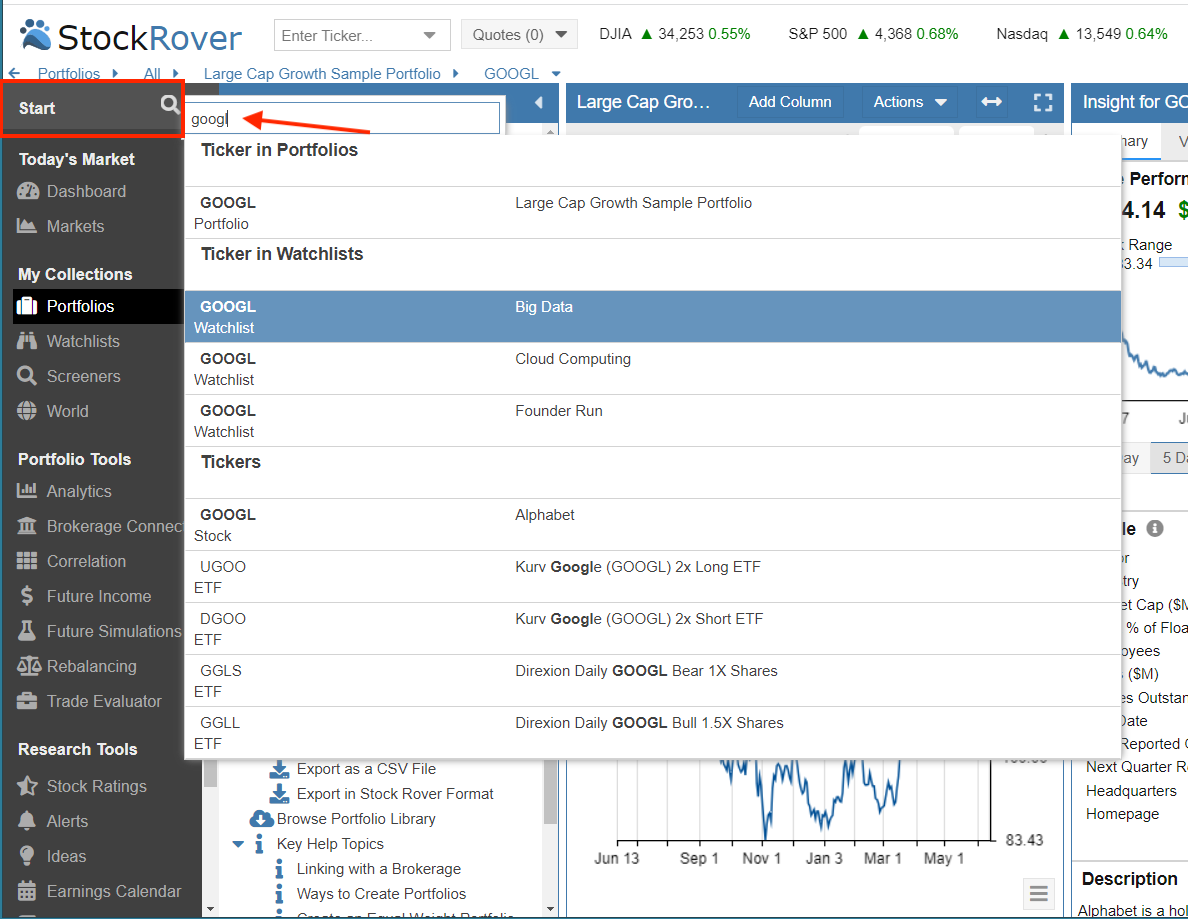Viewport: 1188px width, 919px height.
Task: Select DGOO Kurv Google 2x Short ETF
Action: [652, 629]
